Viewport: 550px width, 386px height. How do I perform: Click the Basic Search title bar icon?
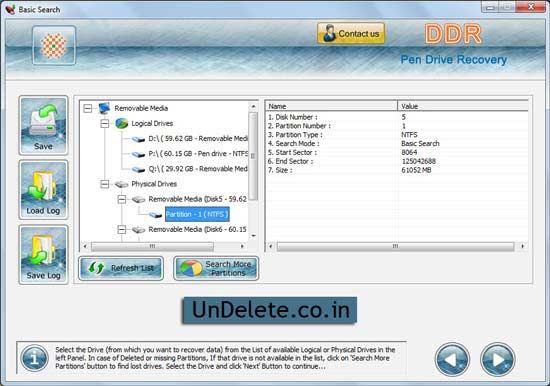coord(11,9)
